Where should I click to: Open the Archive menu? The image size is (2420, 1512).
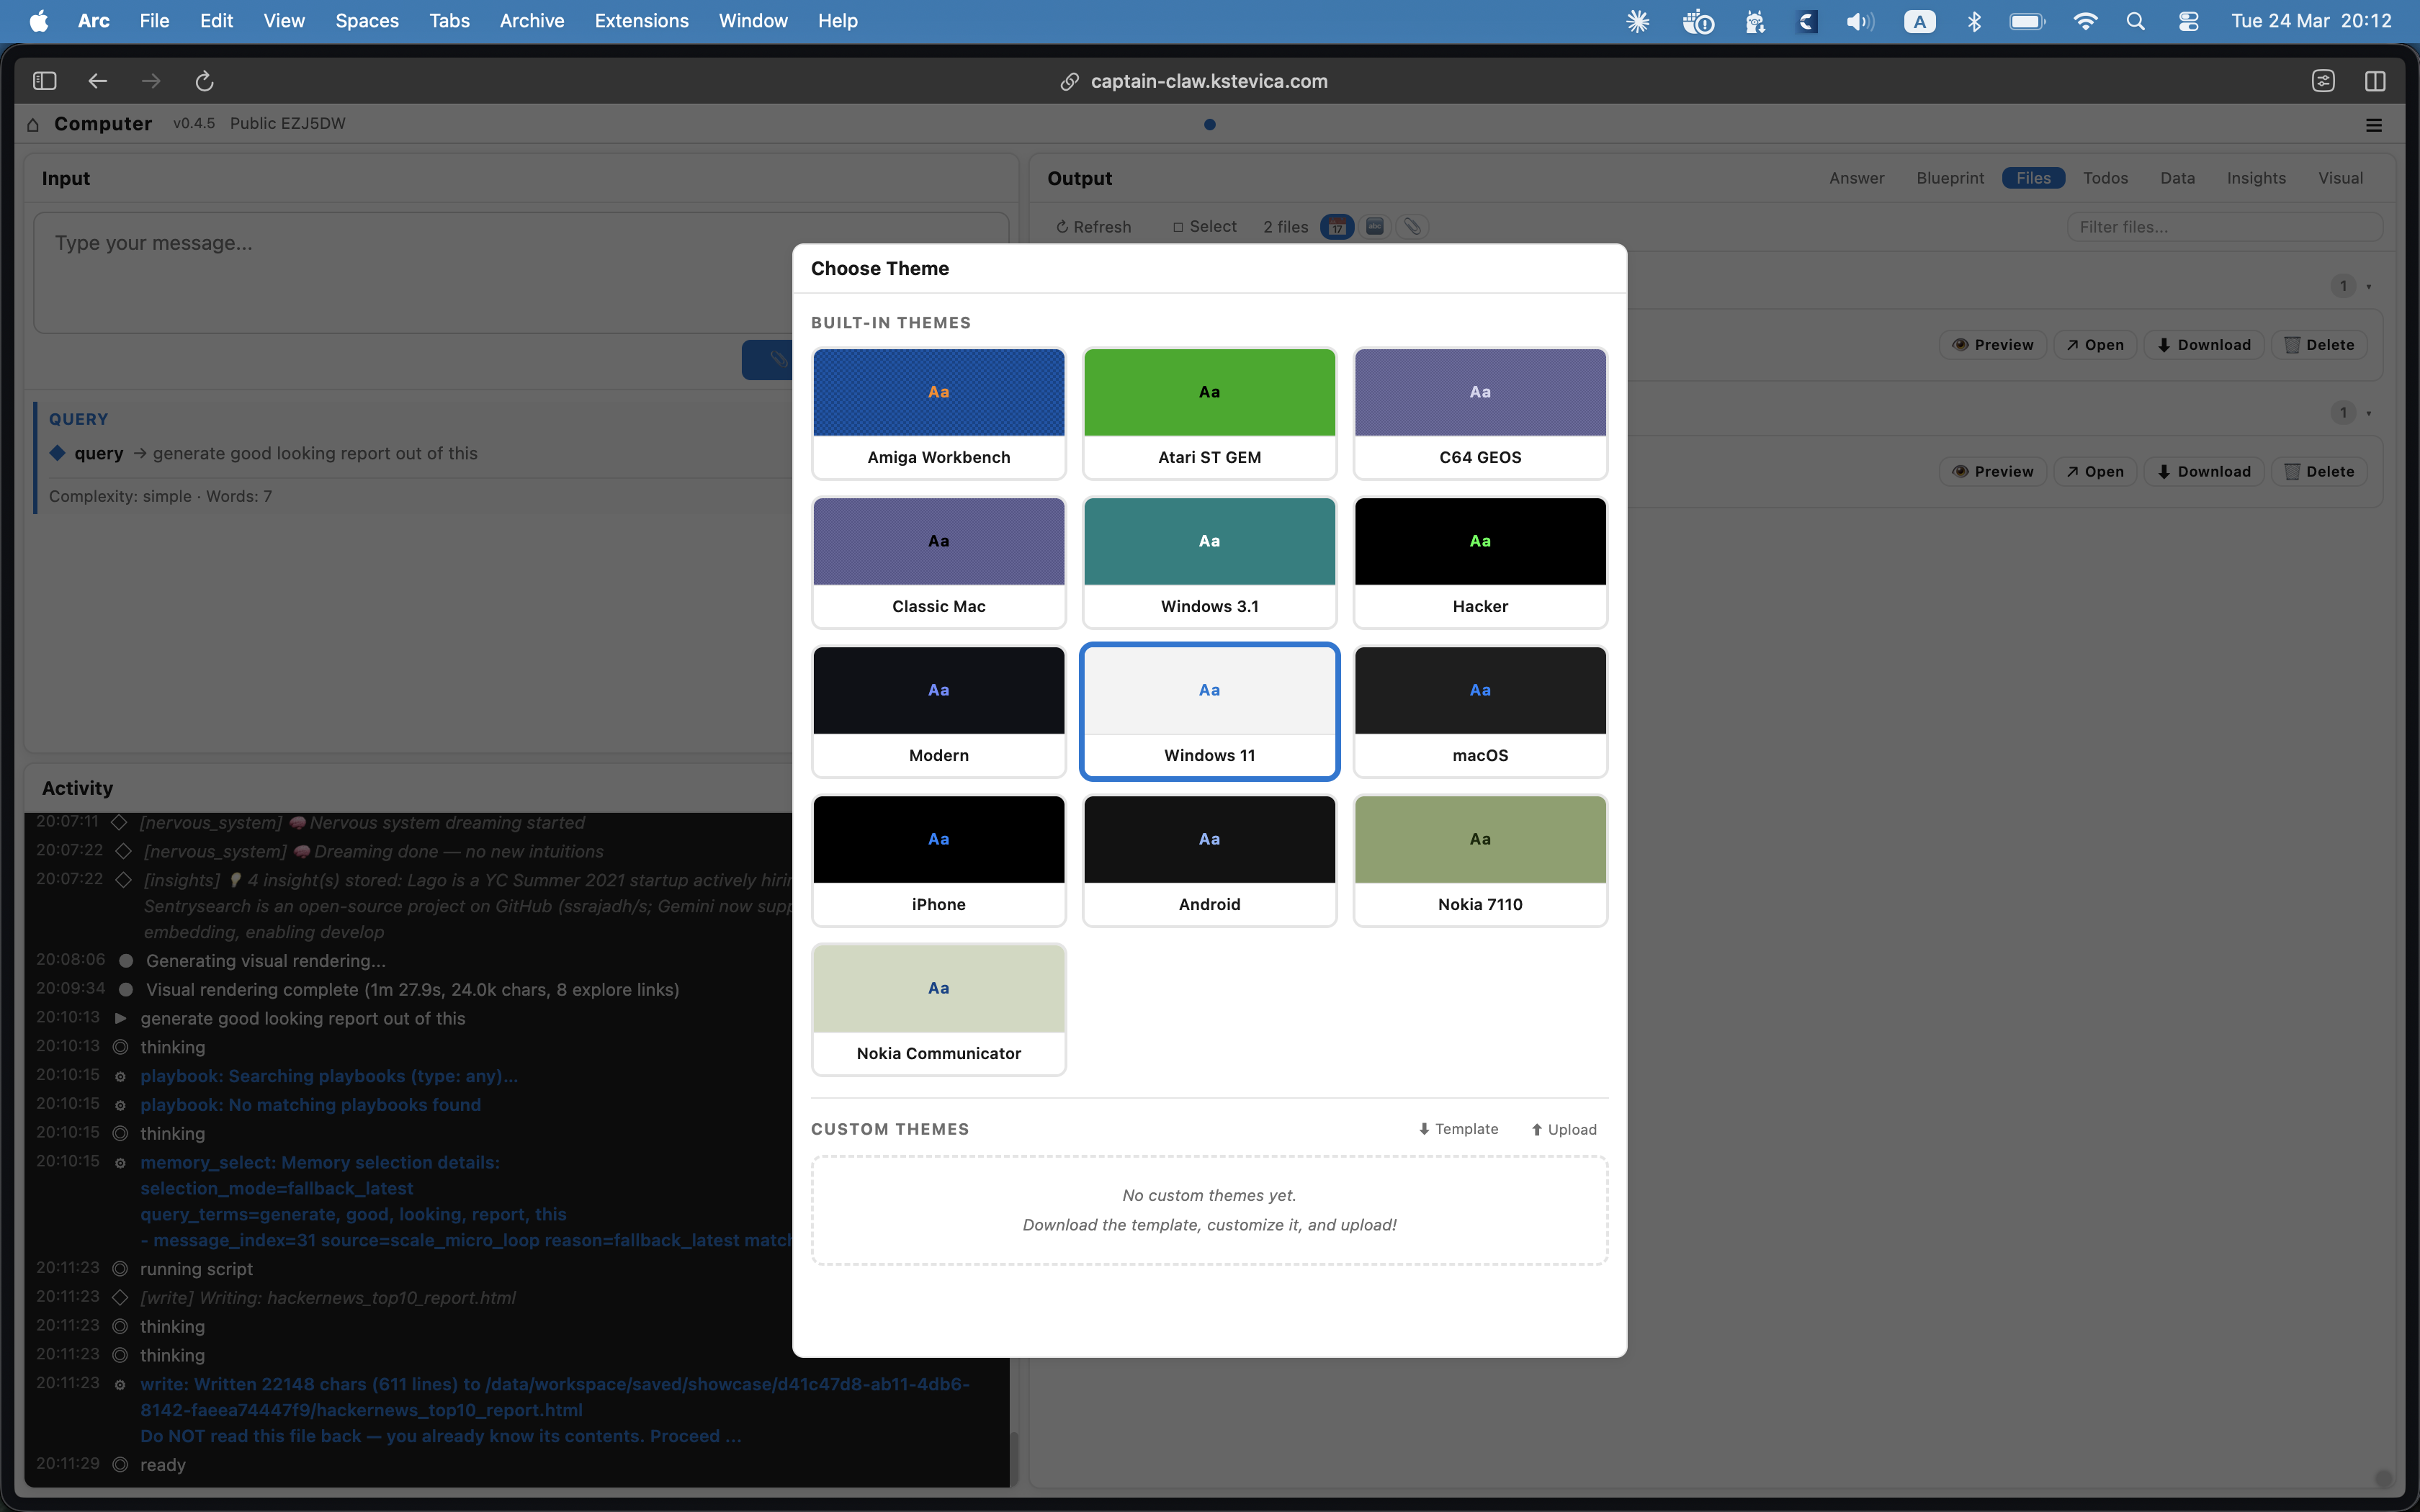point(532,21)
